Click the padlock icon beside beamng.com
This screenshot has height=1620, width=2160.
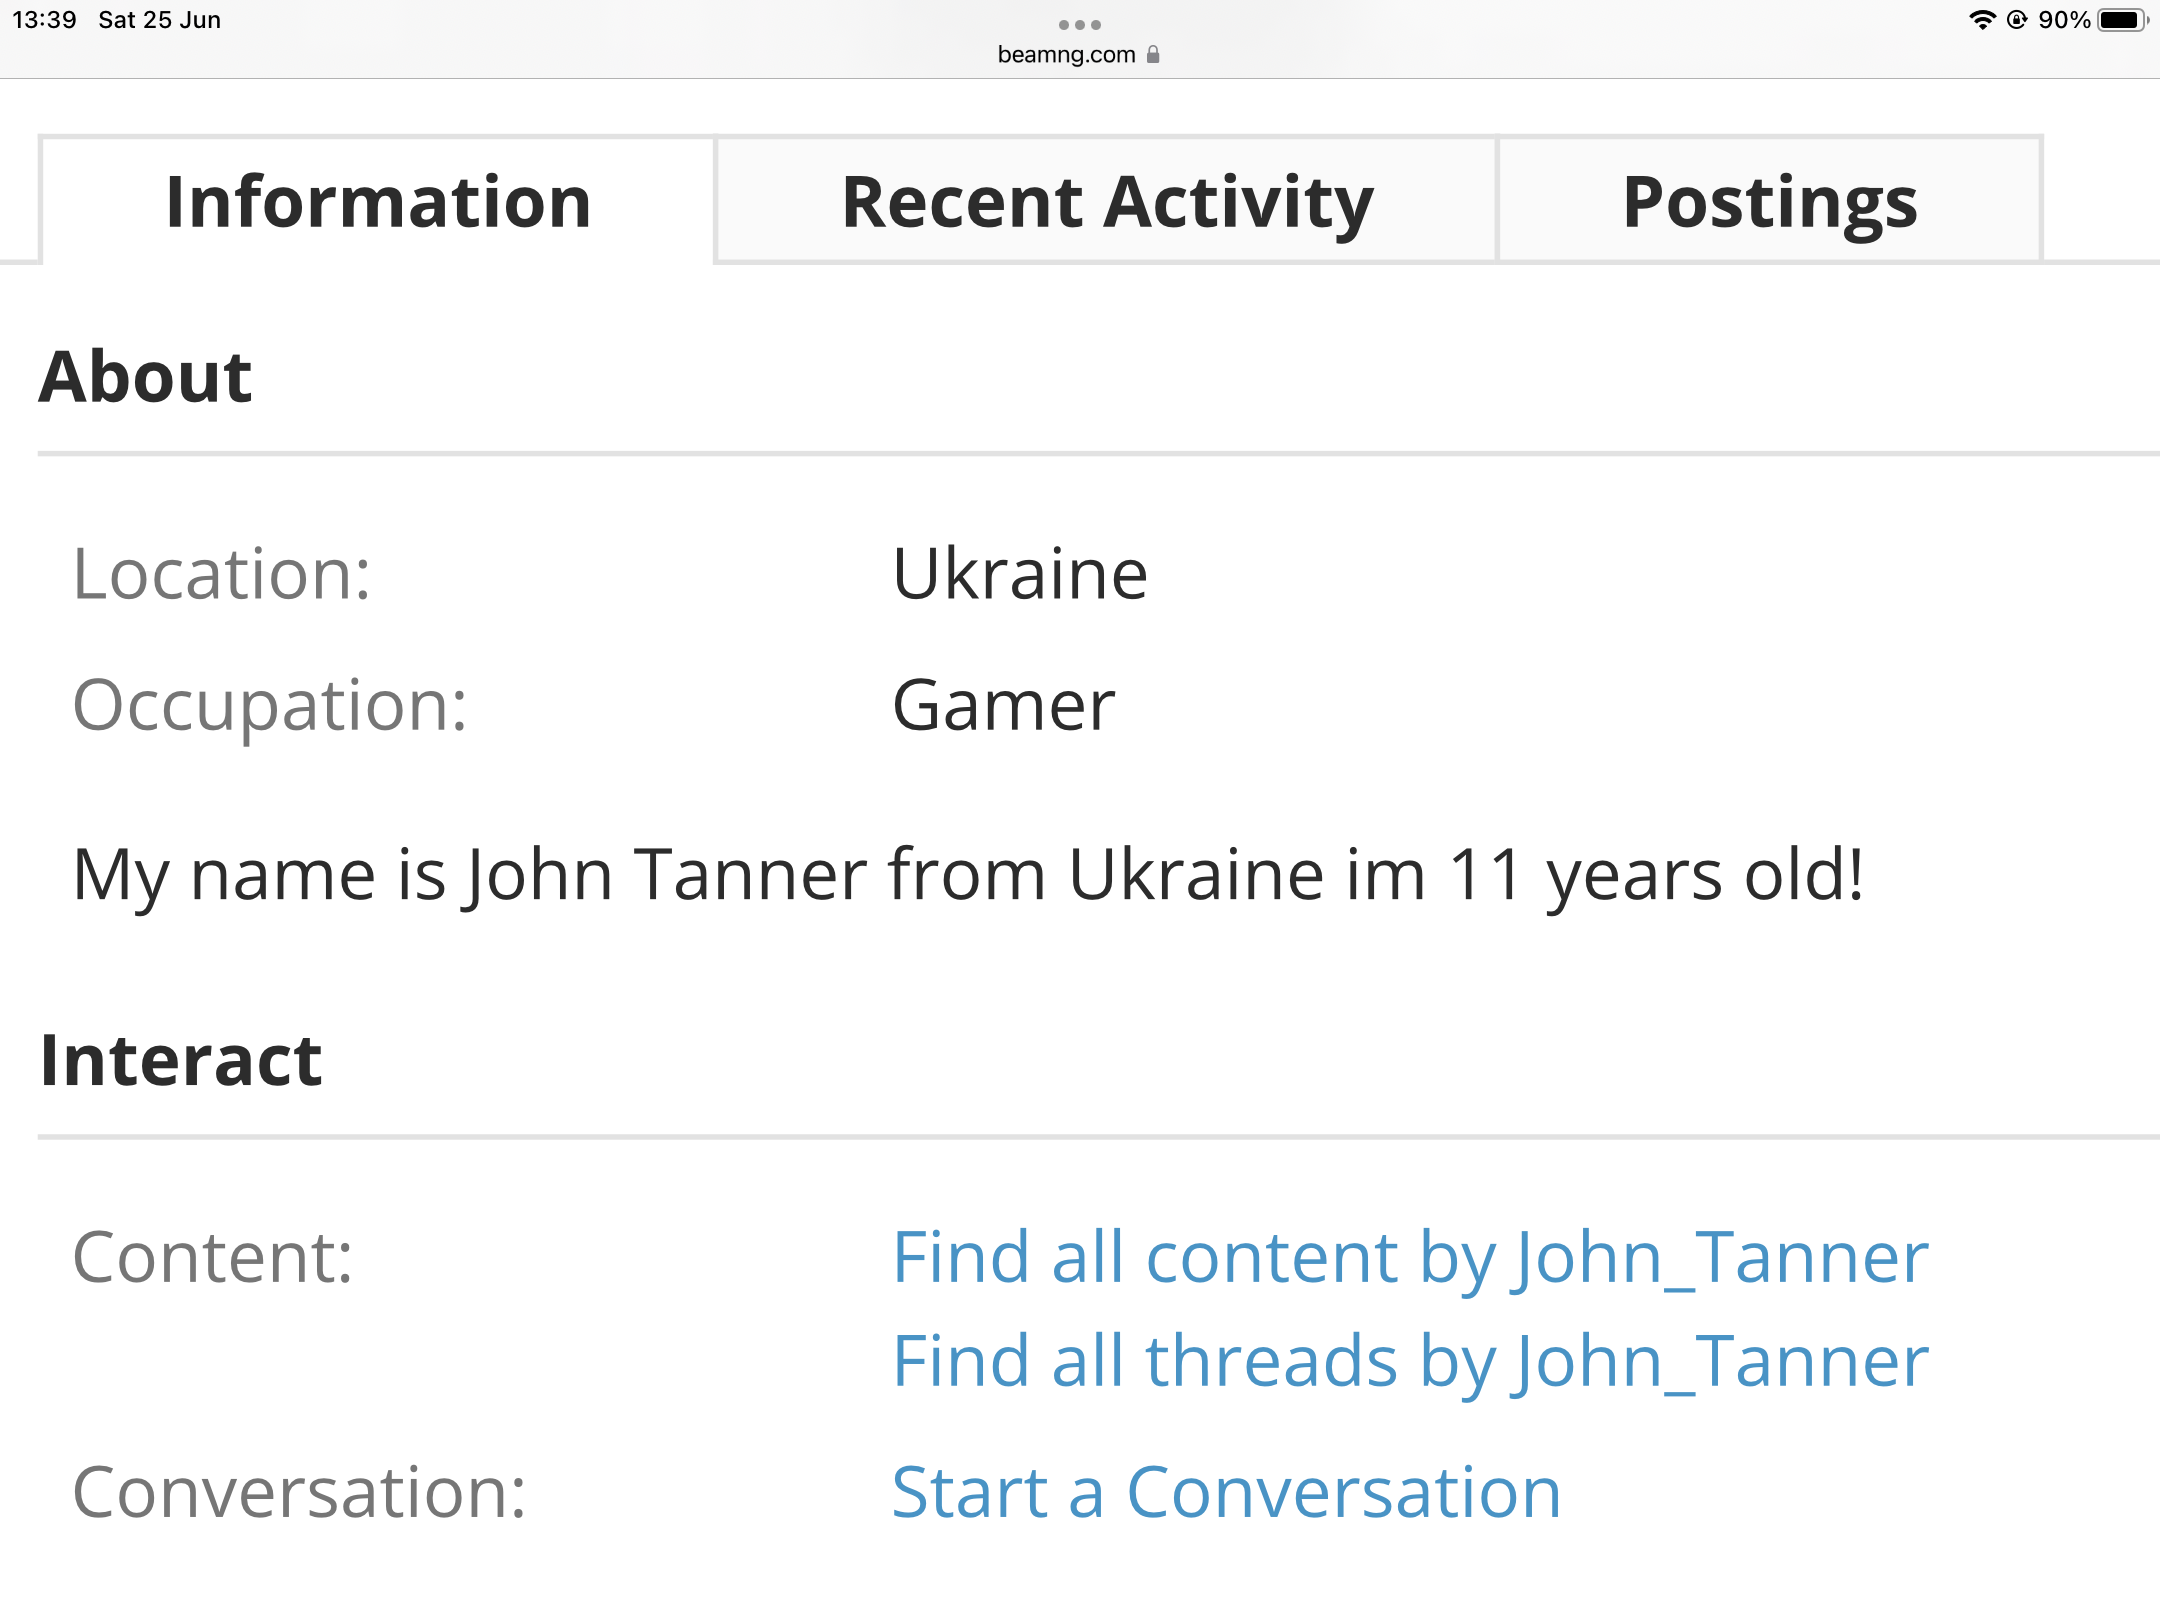click(1153, 54)
